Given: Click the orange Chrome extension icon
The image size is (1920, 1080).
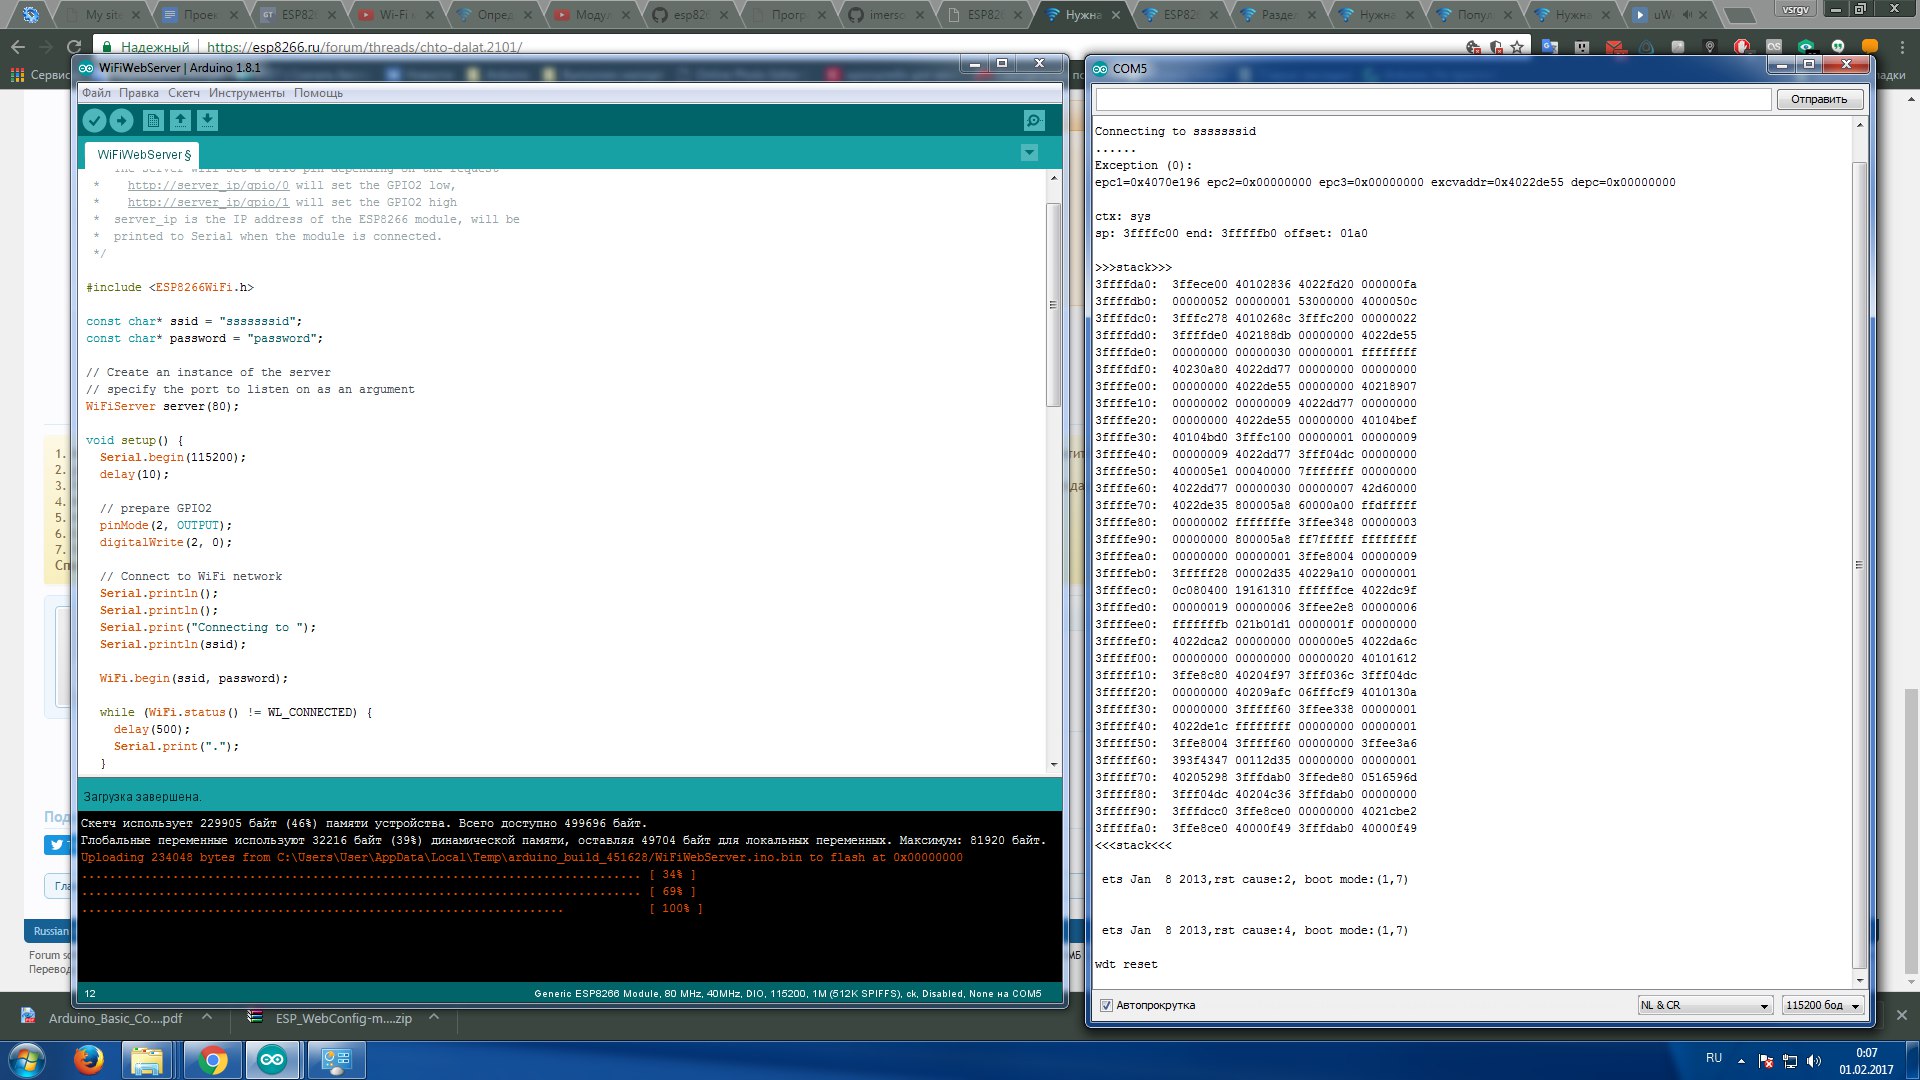Looking at the screenshot, I should pos(1870,47).
